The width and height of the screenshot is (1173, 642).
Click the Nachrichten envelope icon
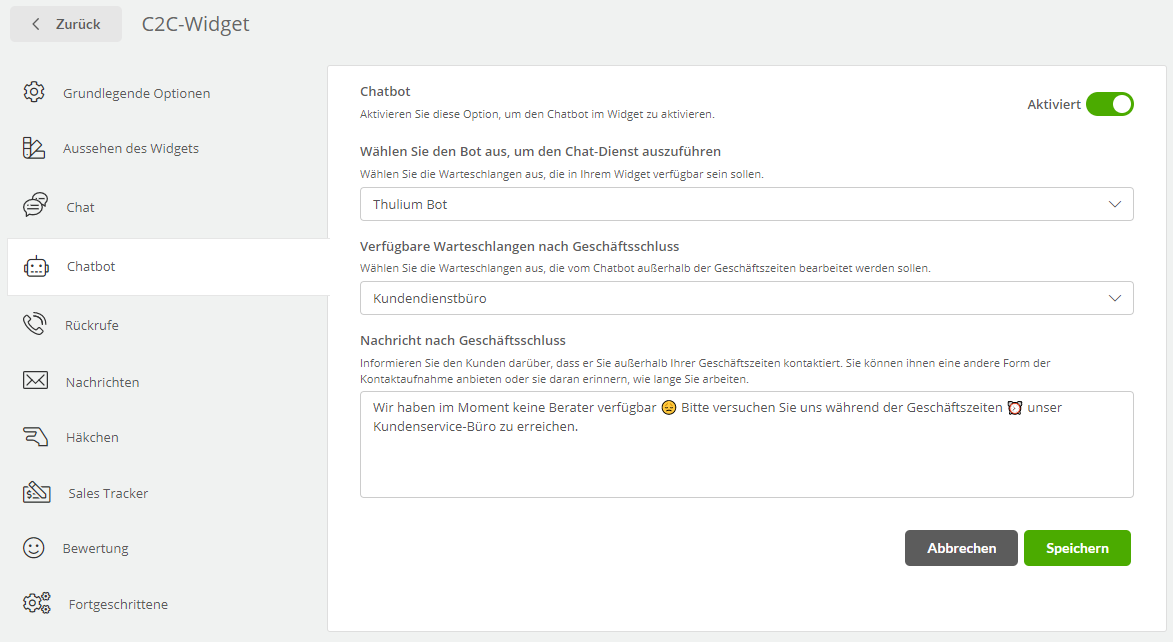click(35, 381)
